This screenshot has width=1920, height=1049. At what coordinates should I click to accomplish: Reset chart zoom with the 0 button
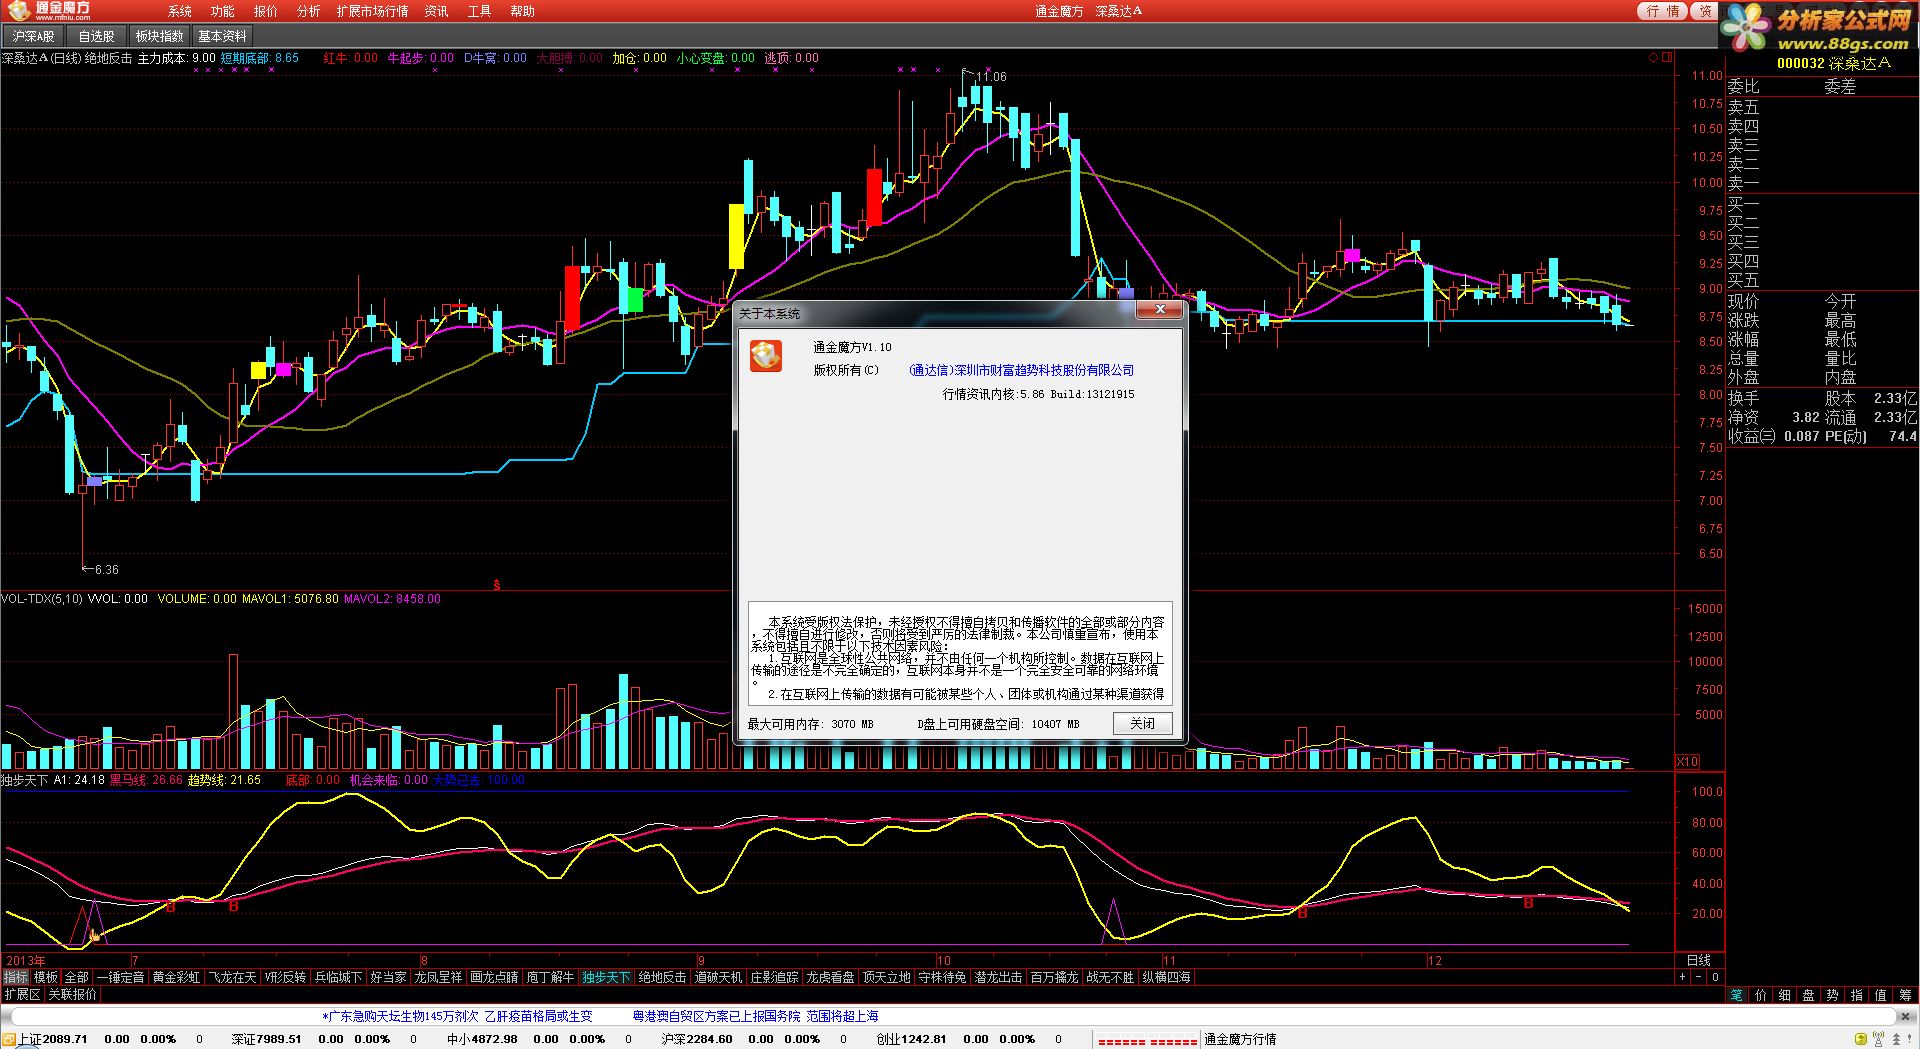[x=1715, y=977]
